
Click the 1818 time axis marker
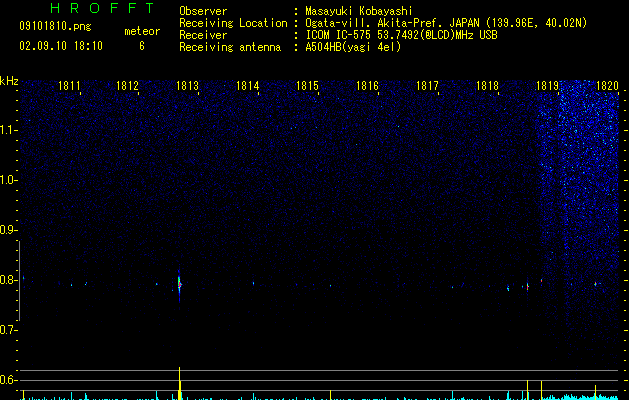[x=487, y=86]
